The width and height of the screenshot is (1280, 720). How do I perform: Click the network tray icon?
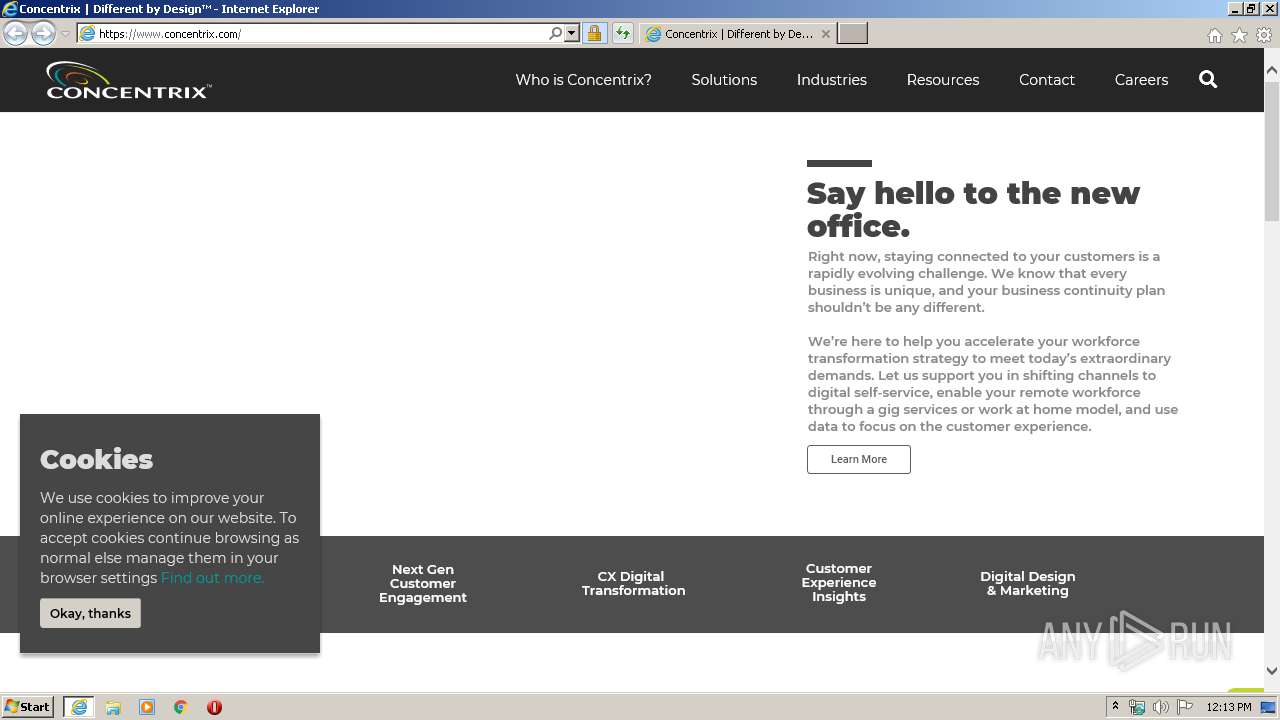tap(1137, 707)
